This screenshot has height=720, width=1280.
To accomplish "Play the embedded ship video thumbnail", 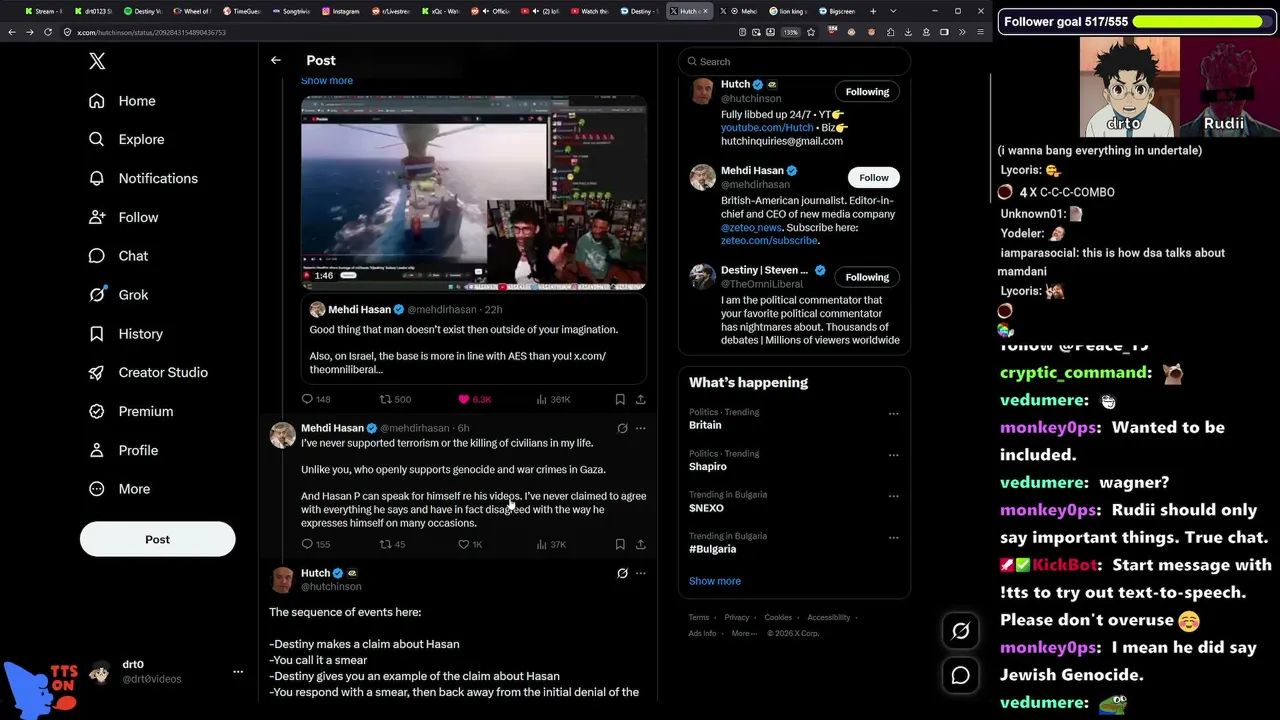I will [x=474, y=193].
